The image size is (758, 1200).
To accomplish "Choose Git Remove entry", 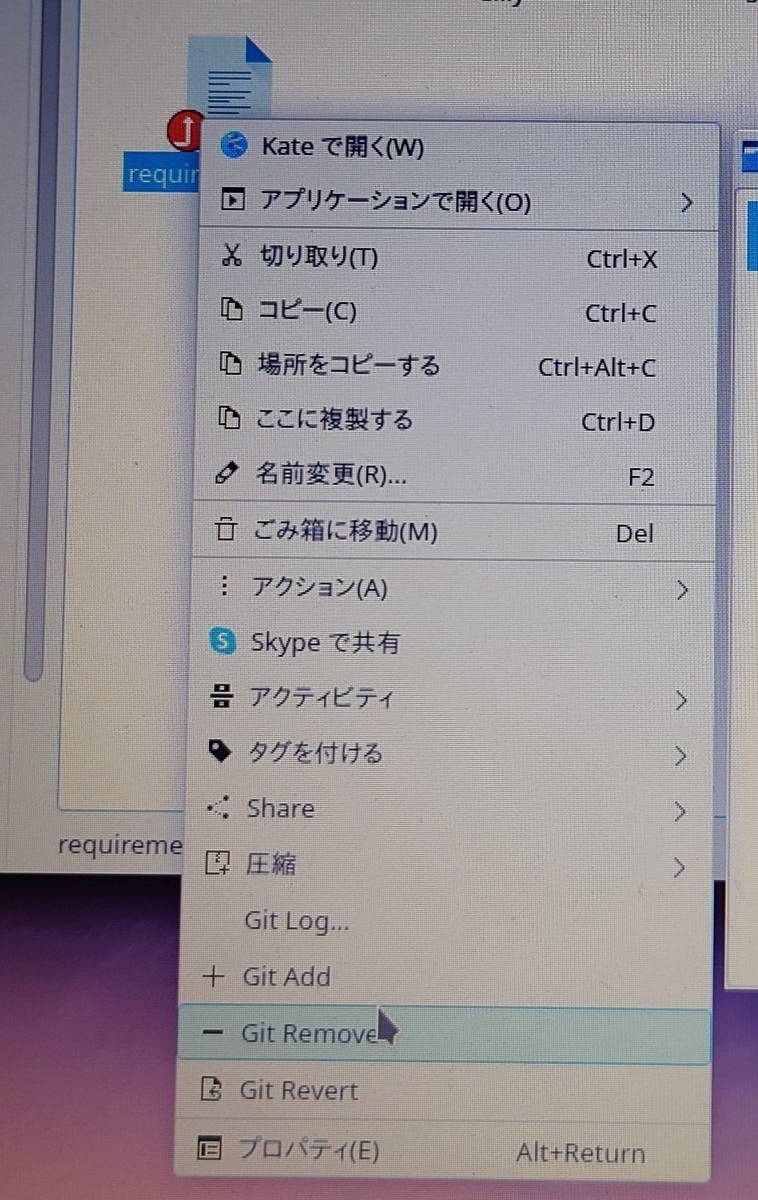I will pos(445,1035).
